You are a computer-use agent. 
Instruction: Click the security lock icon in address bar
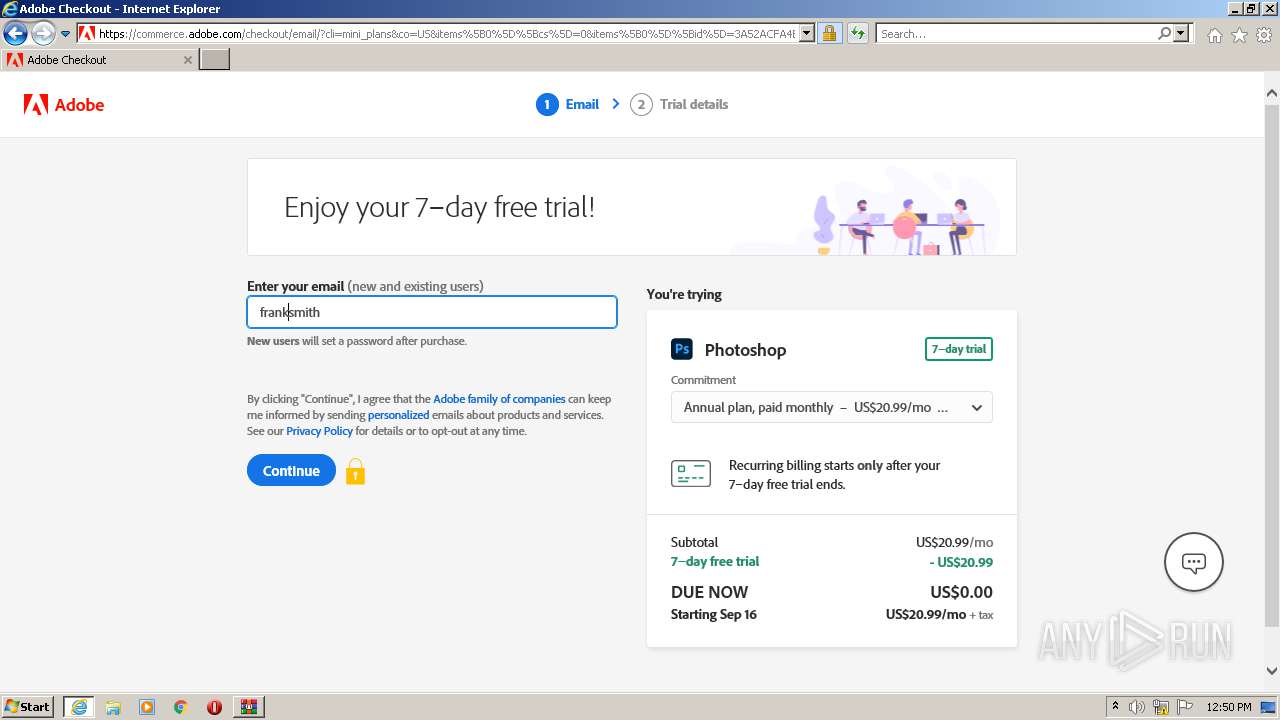click(829, 33)
